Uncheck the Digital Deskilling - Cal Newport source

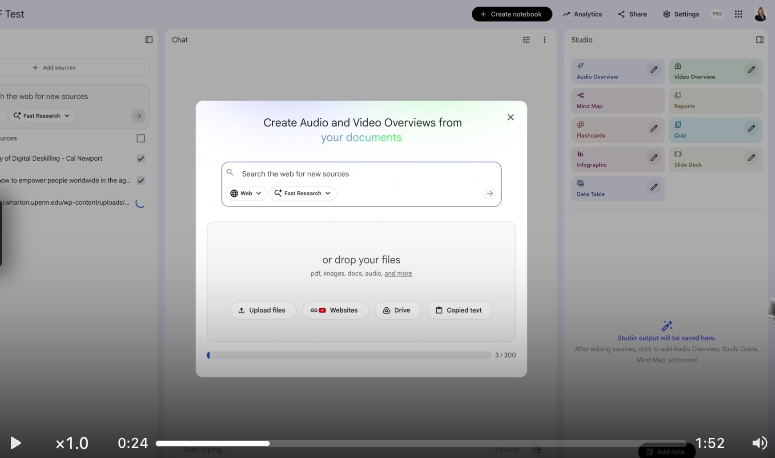pyautogui.click(x=140, y=158)
